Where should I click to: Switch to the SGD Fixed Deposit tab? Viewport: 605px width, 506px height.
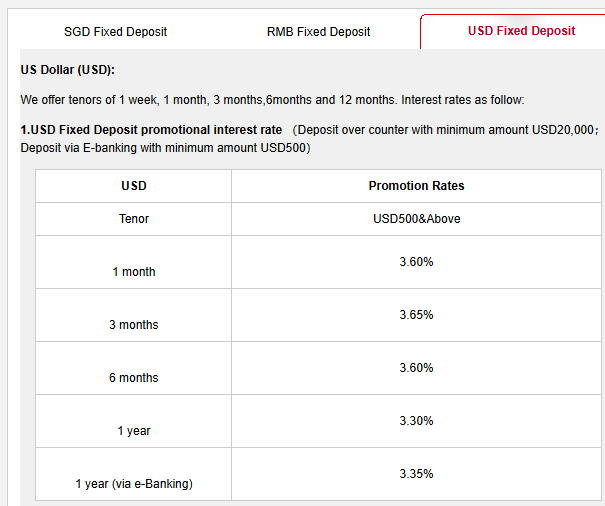tap(115, 32)
